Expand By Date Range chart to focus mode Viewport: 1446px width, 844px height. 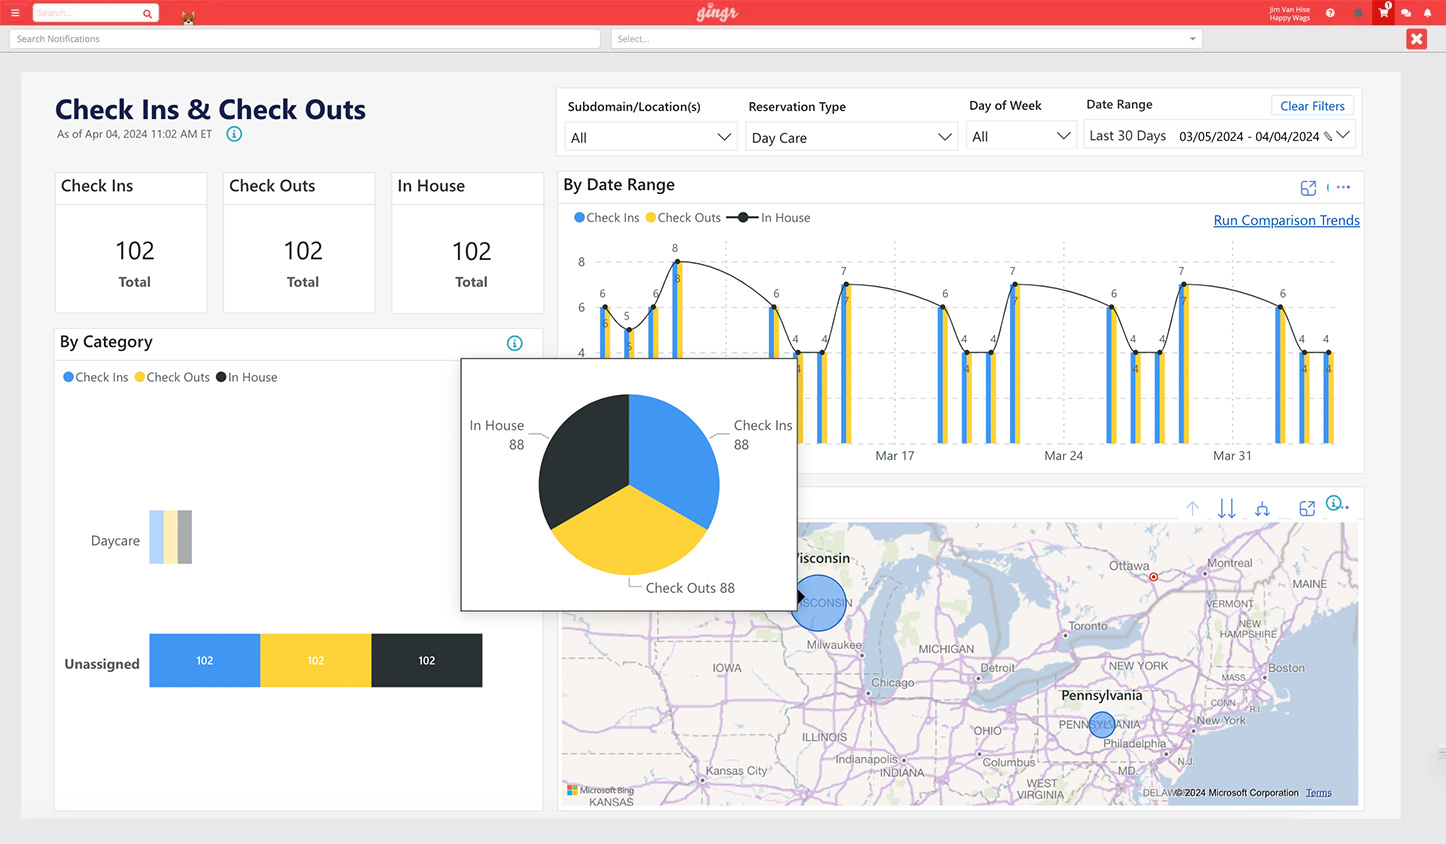(1308, 188)
